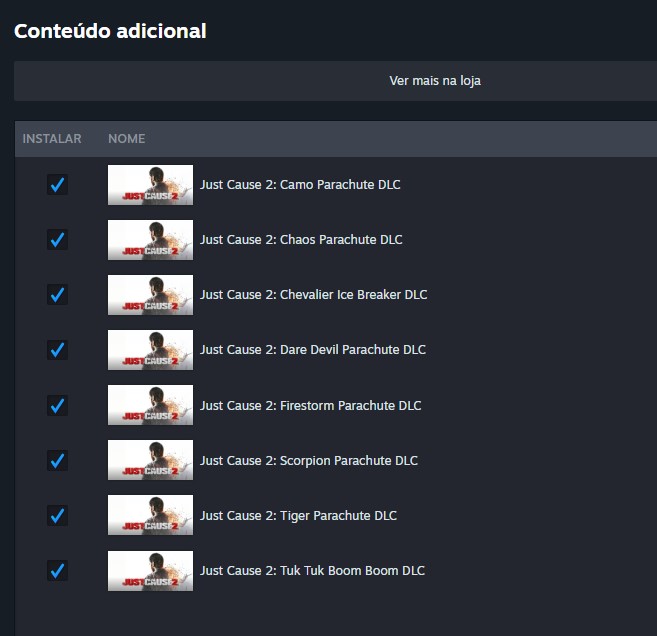Toggle install checkbox for Dare Devil Parachute DLC
The height and width of the screenshot is (636, 657).
tap(57, 350)
